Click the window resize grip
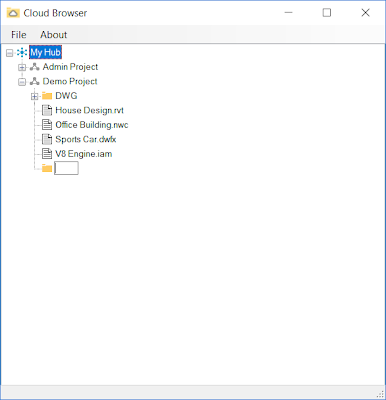The height and width of the screenshot is (400, 386). (x=381, y=394)
